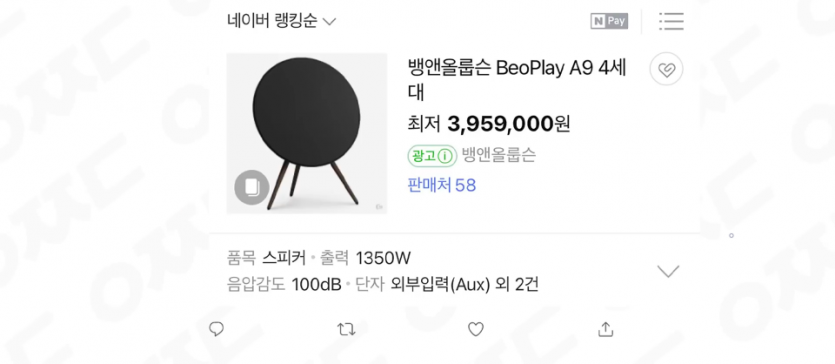The height and width of the screenshot is (364, 835).
Task: Select the 스피커 category spec
Action: (x=284, y=259)
